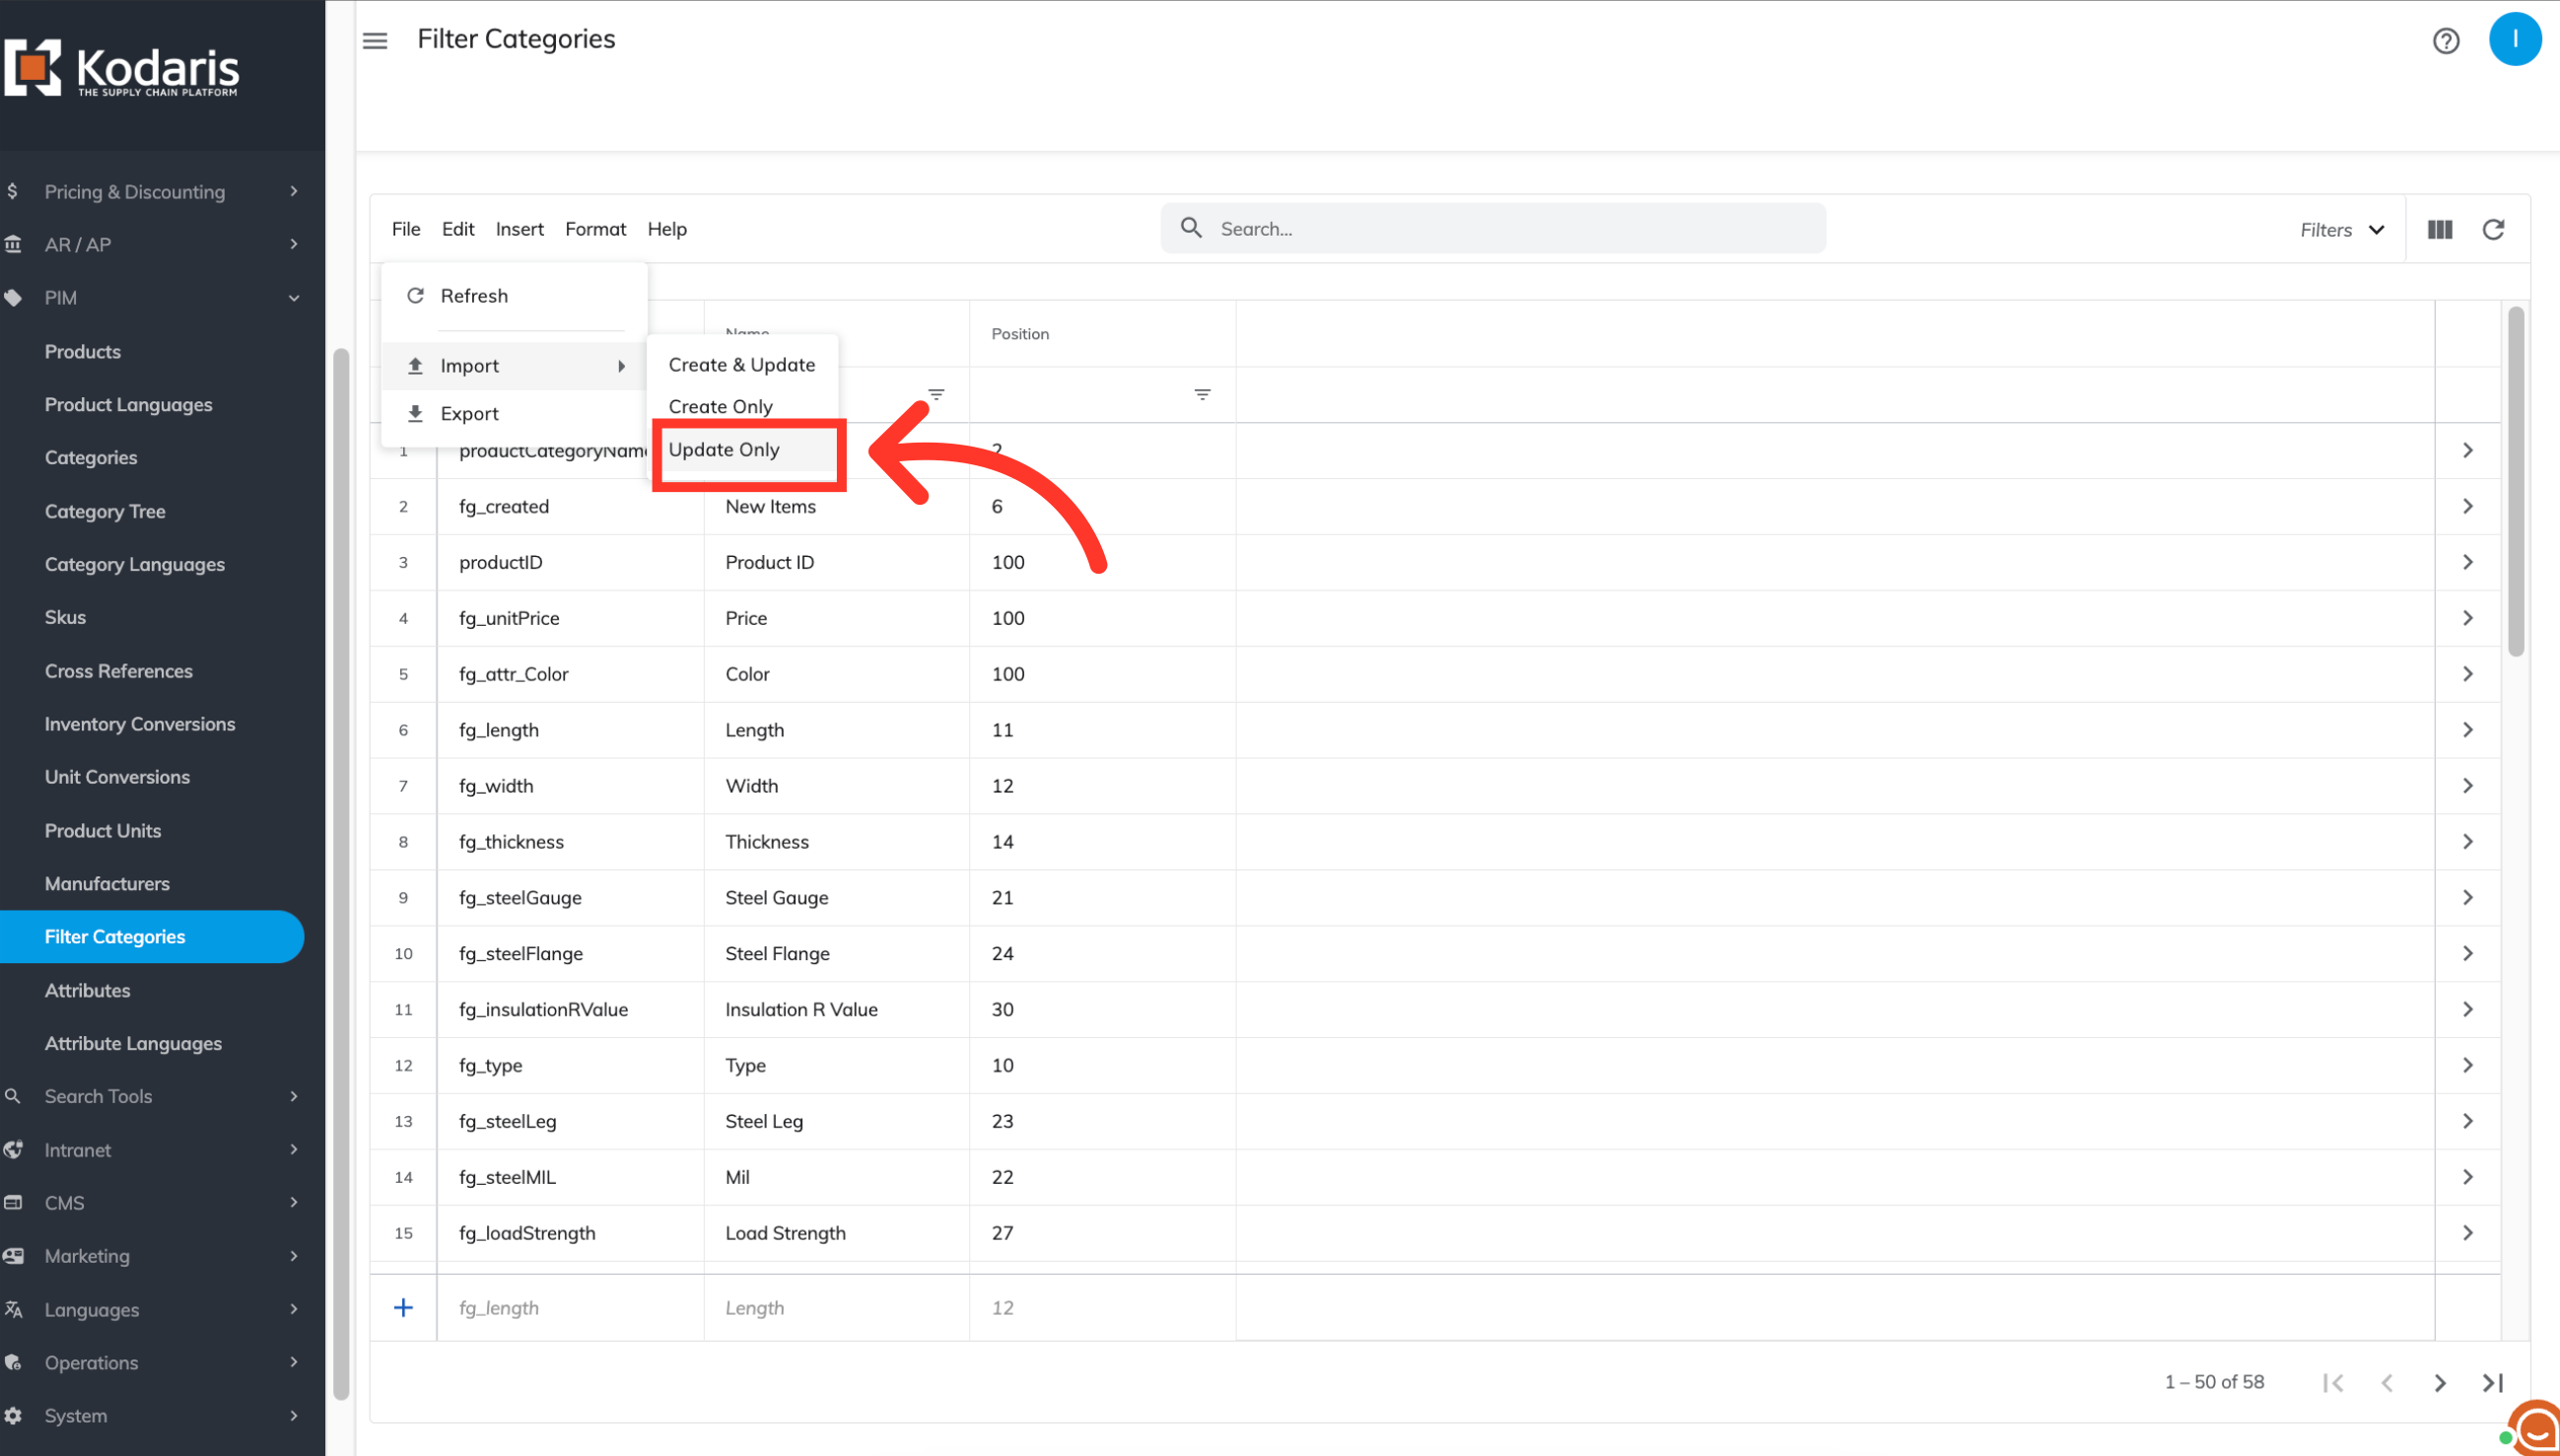Click the table refresh icon at top right
This screenshot has width=2560, height=1456.
tap(2493, 230)
